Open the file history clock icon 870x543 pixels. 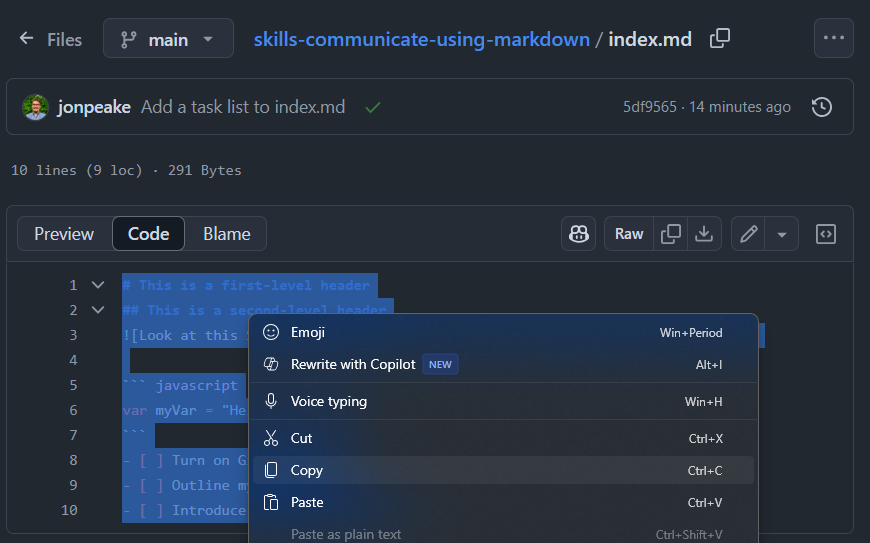click(x=822, y=107)
